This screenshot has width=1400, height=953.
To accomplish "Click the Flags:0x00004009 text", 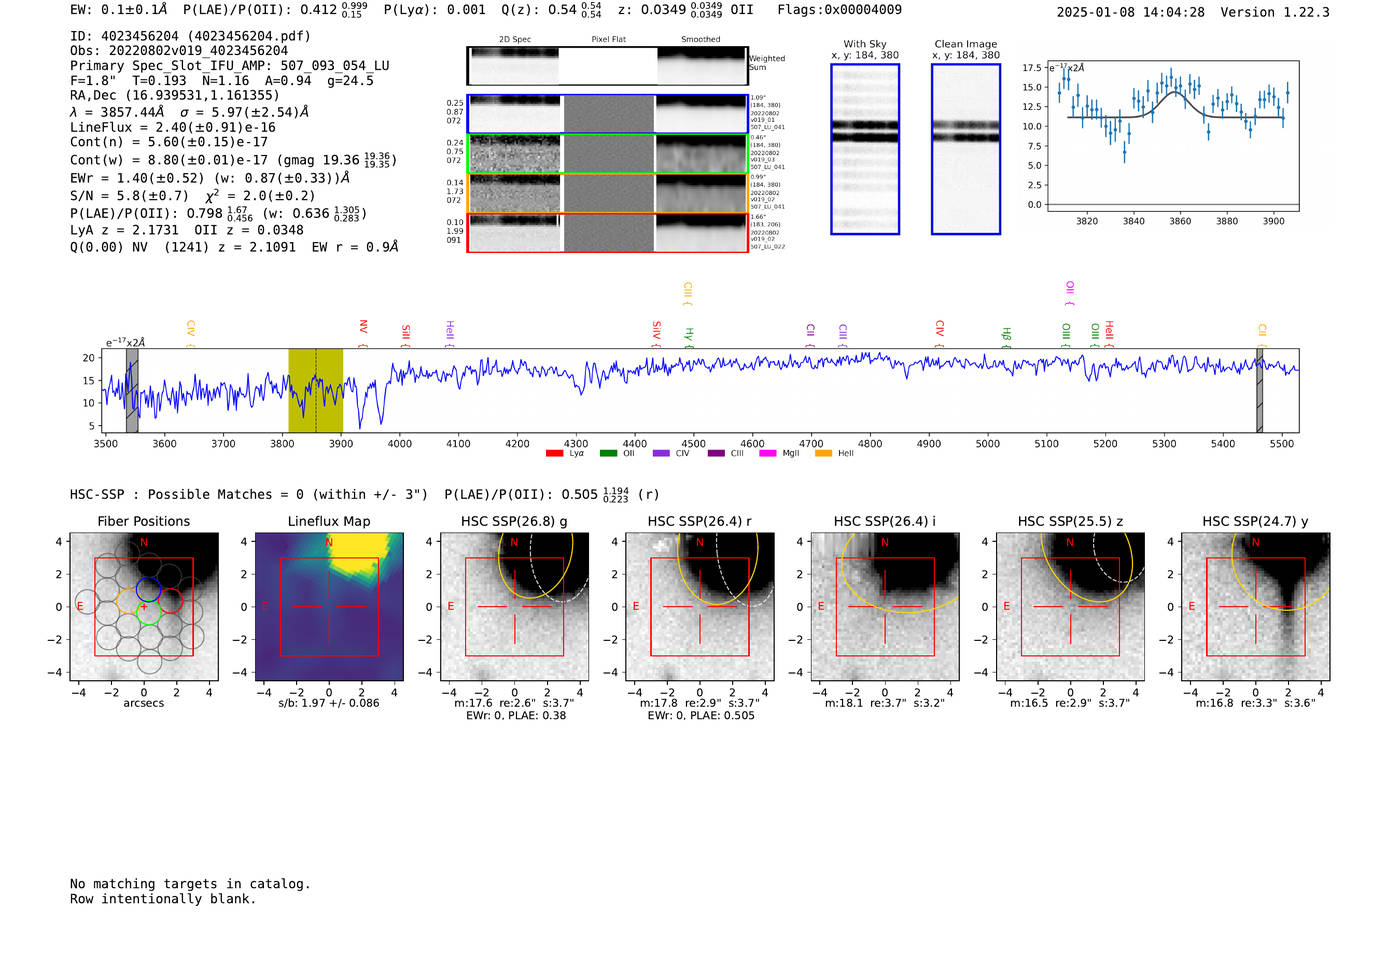I will 839,10.
